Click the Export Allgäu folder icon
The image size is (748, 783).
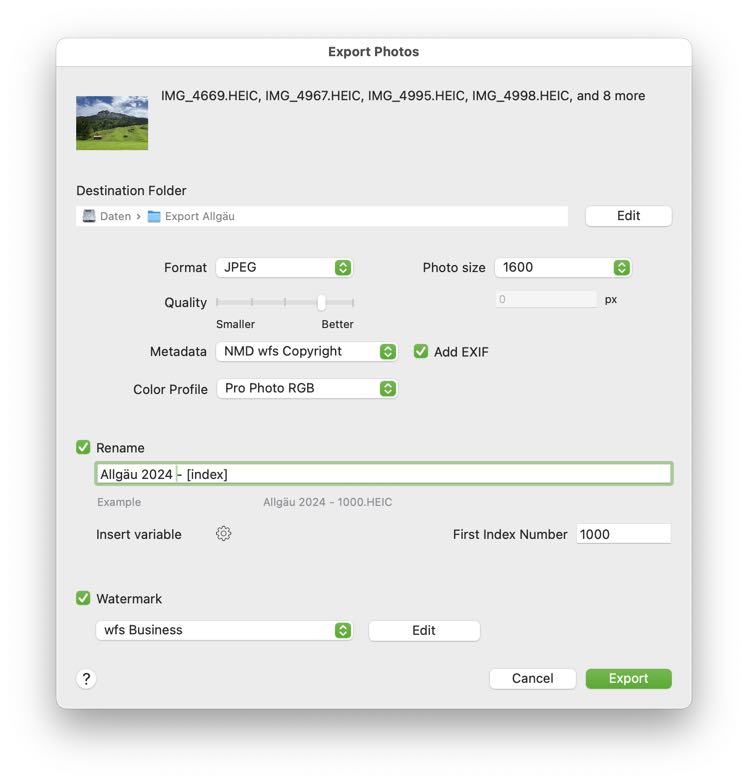[x=154, y=216]
